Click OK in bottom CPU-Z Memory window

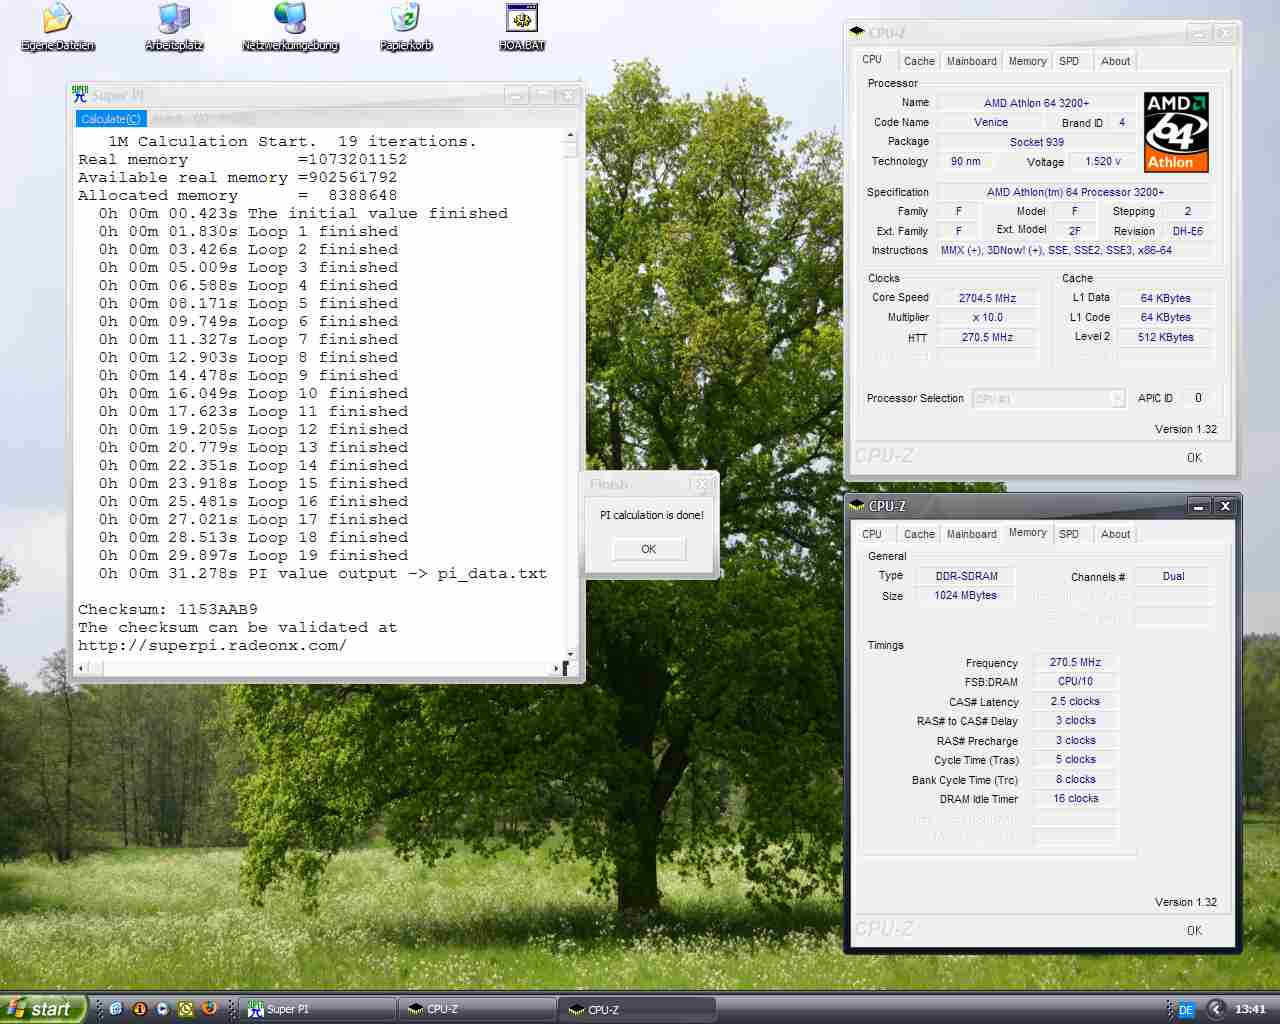tap(1194, 931)
